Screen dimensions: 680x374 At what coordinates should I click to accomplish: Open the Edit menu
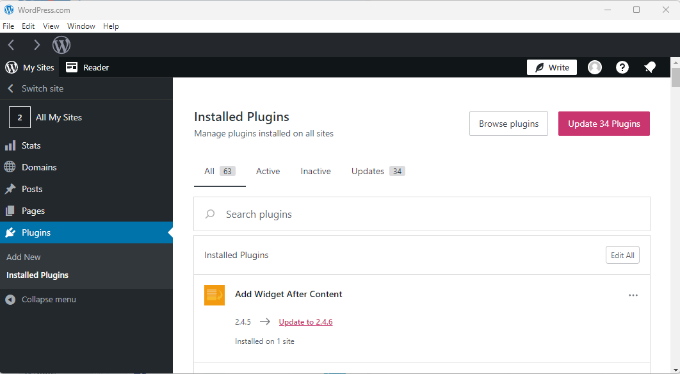[x=28, y=26]
